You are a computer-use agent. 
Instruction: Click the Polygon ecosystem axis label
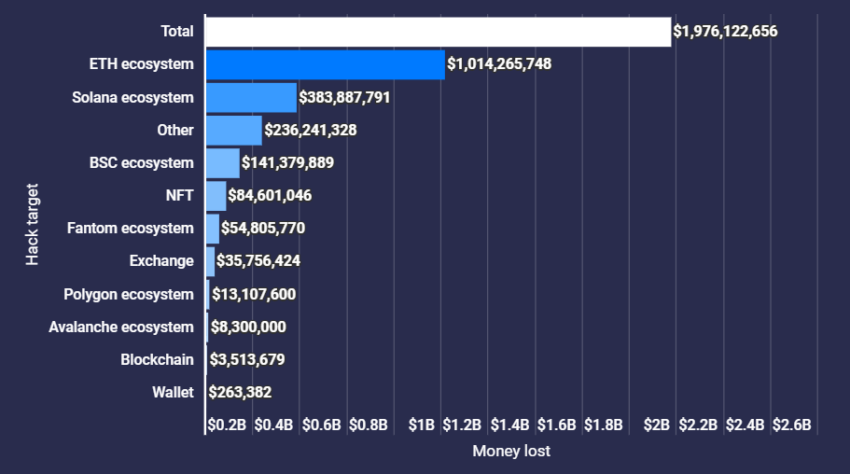pyautogui.click(x=128, y=294)
